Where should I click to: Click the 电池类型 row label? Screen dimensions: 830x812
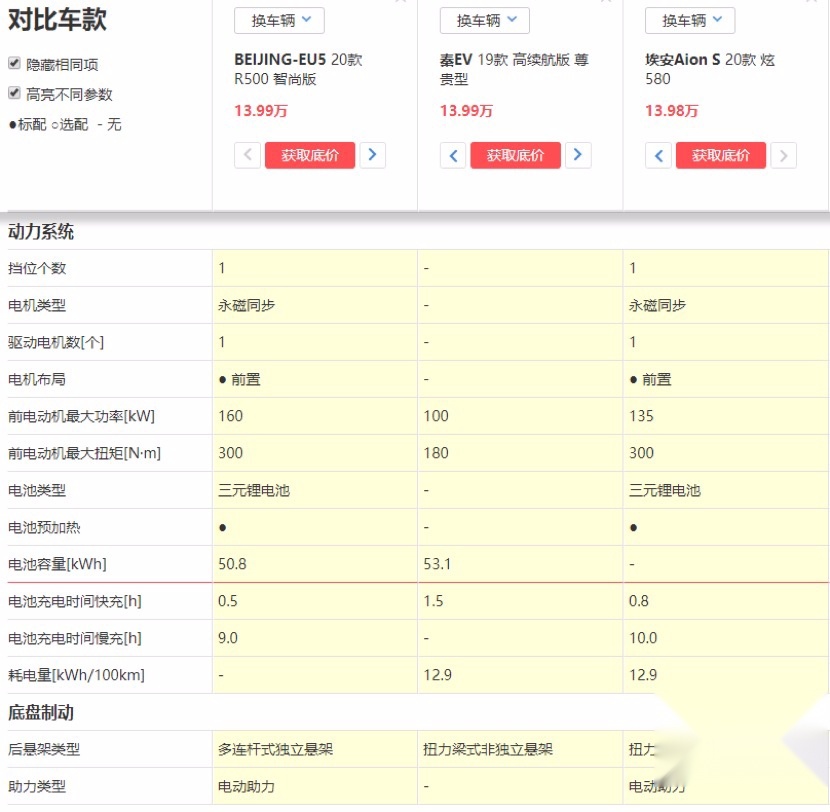pyautogui.click(x=37, y=490)
